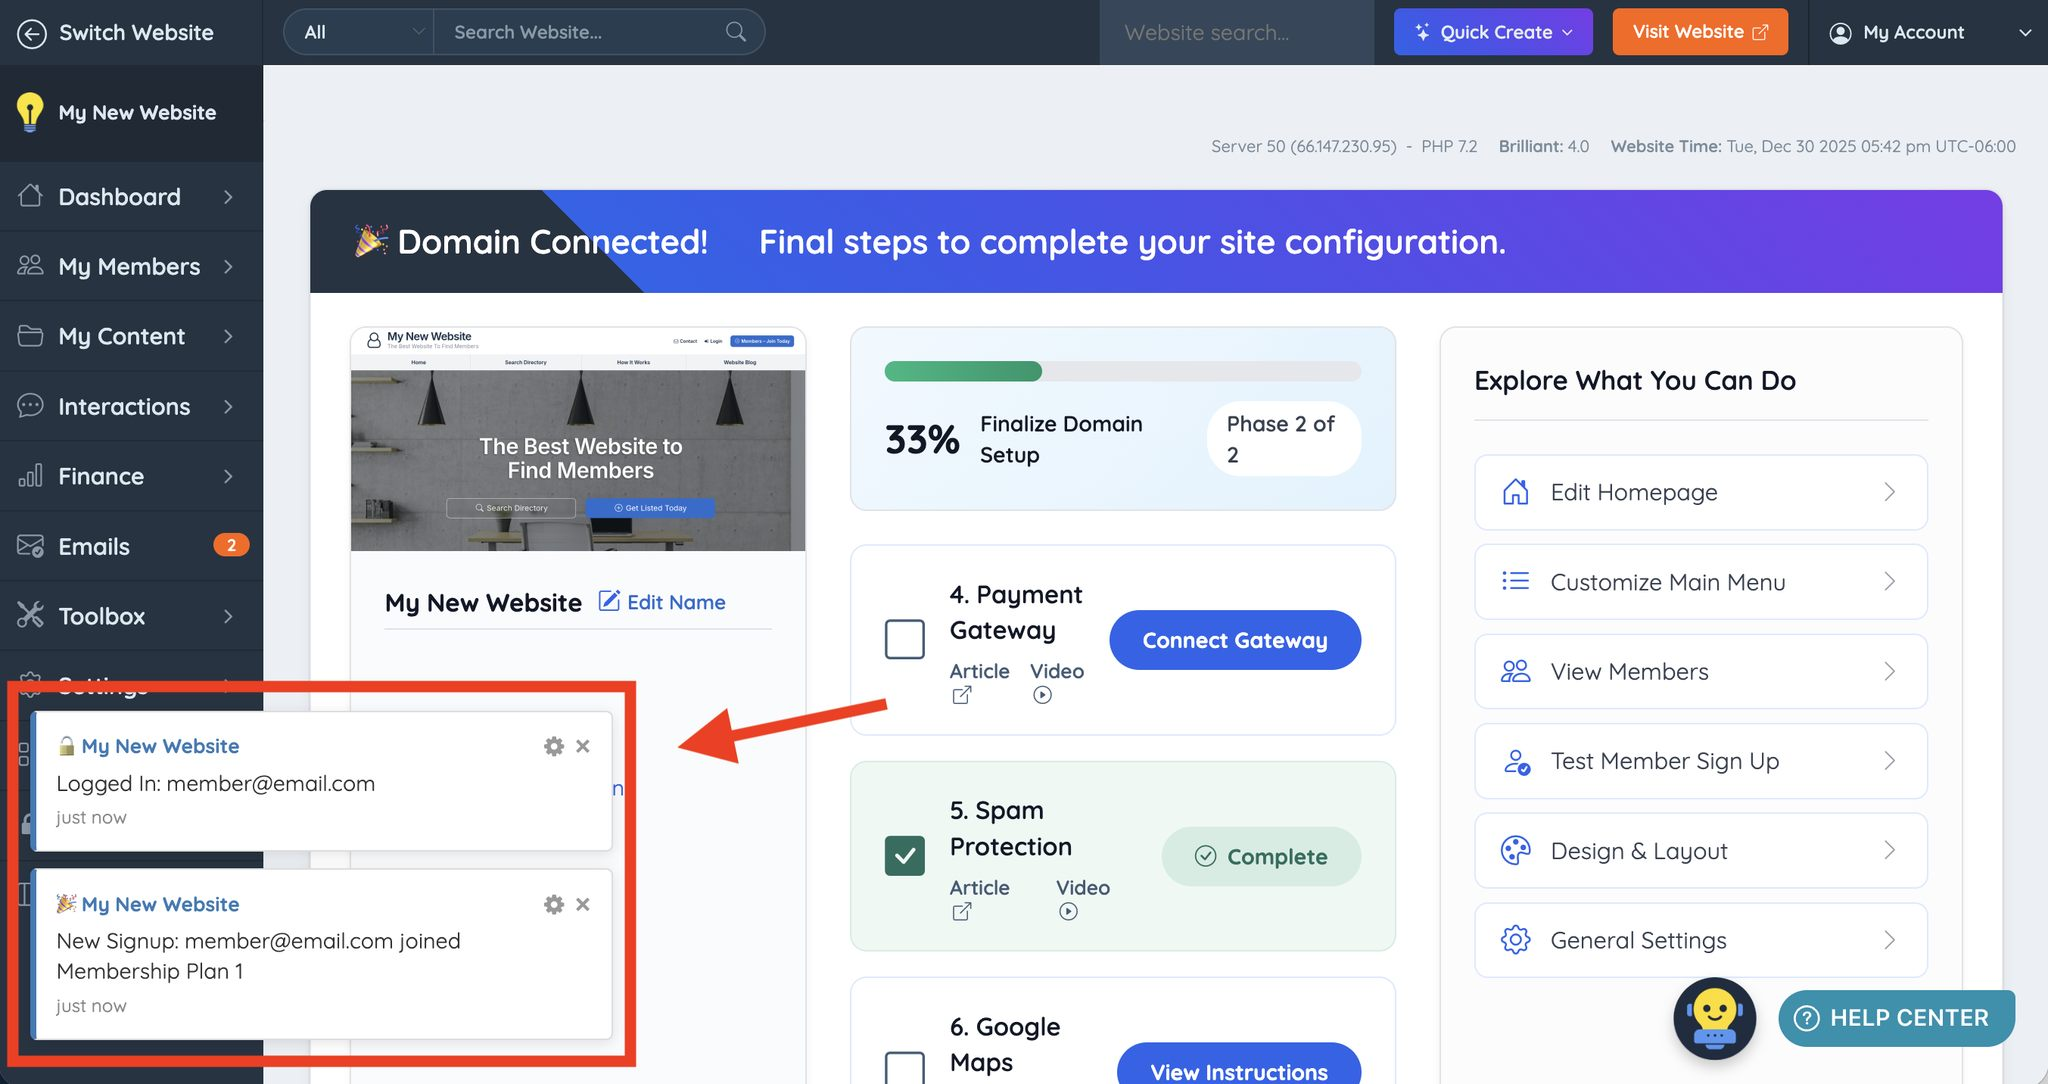The height and width of the screenshot is (1084, 2048).
Task: Click gear icon on Logged In notification
Action: [x=553, y=746]
